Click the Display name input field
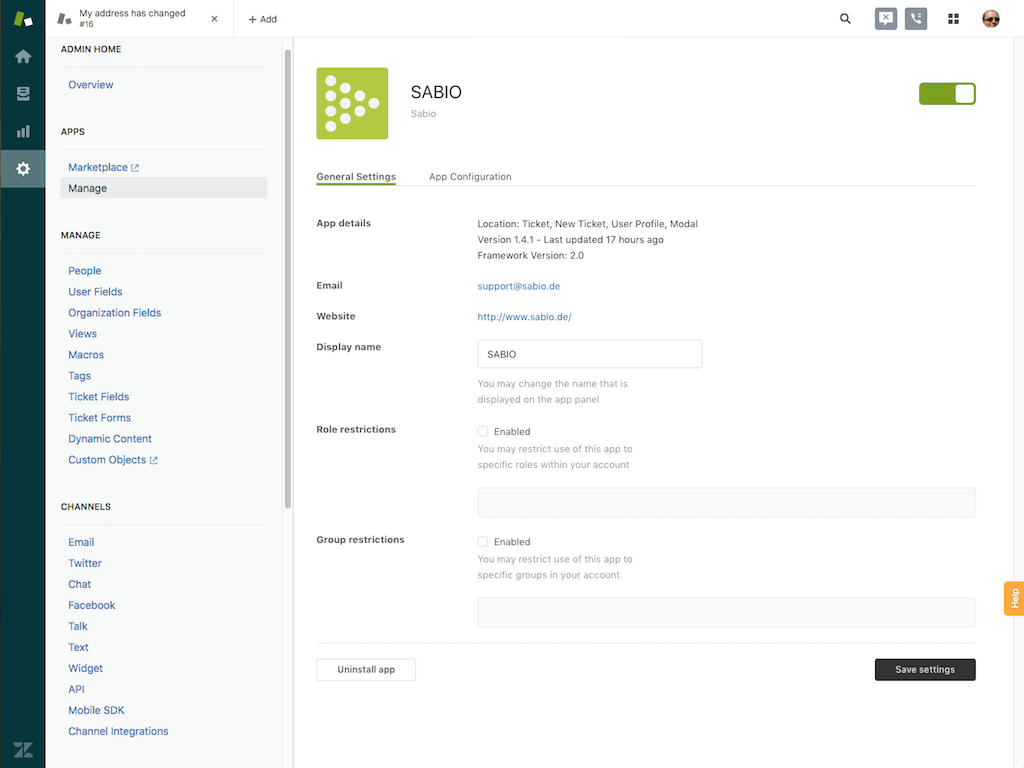The height and width of the screenshot is (768, 1024). click(x=589, y=354)
